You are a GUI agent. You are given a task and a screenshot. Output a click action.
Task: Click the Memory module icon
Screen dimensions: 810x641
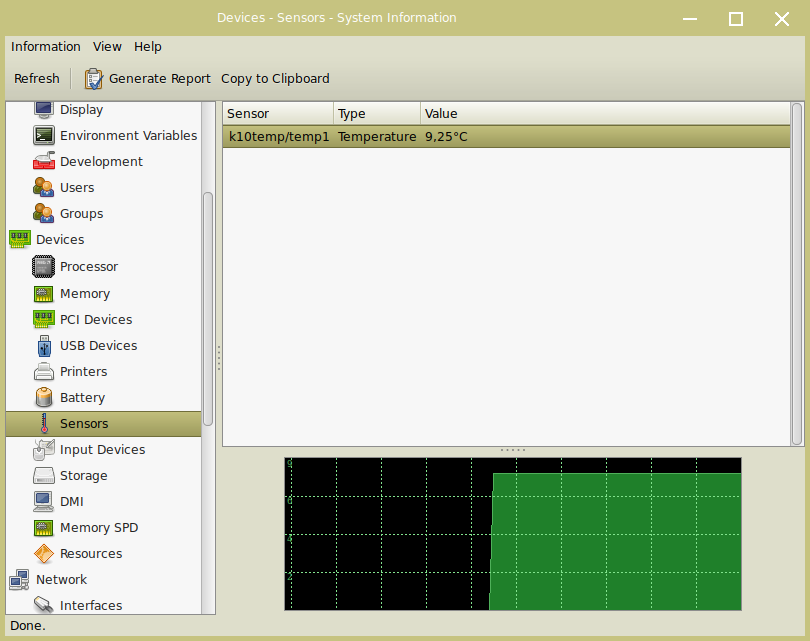pyautogui.click(x=43, y=293)
